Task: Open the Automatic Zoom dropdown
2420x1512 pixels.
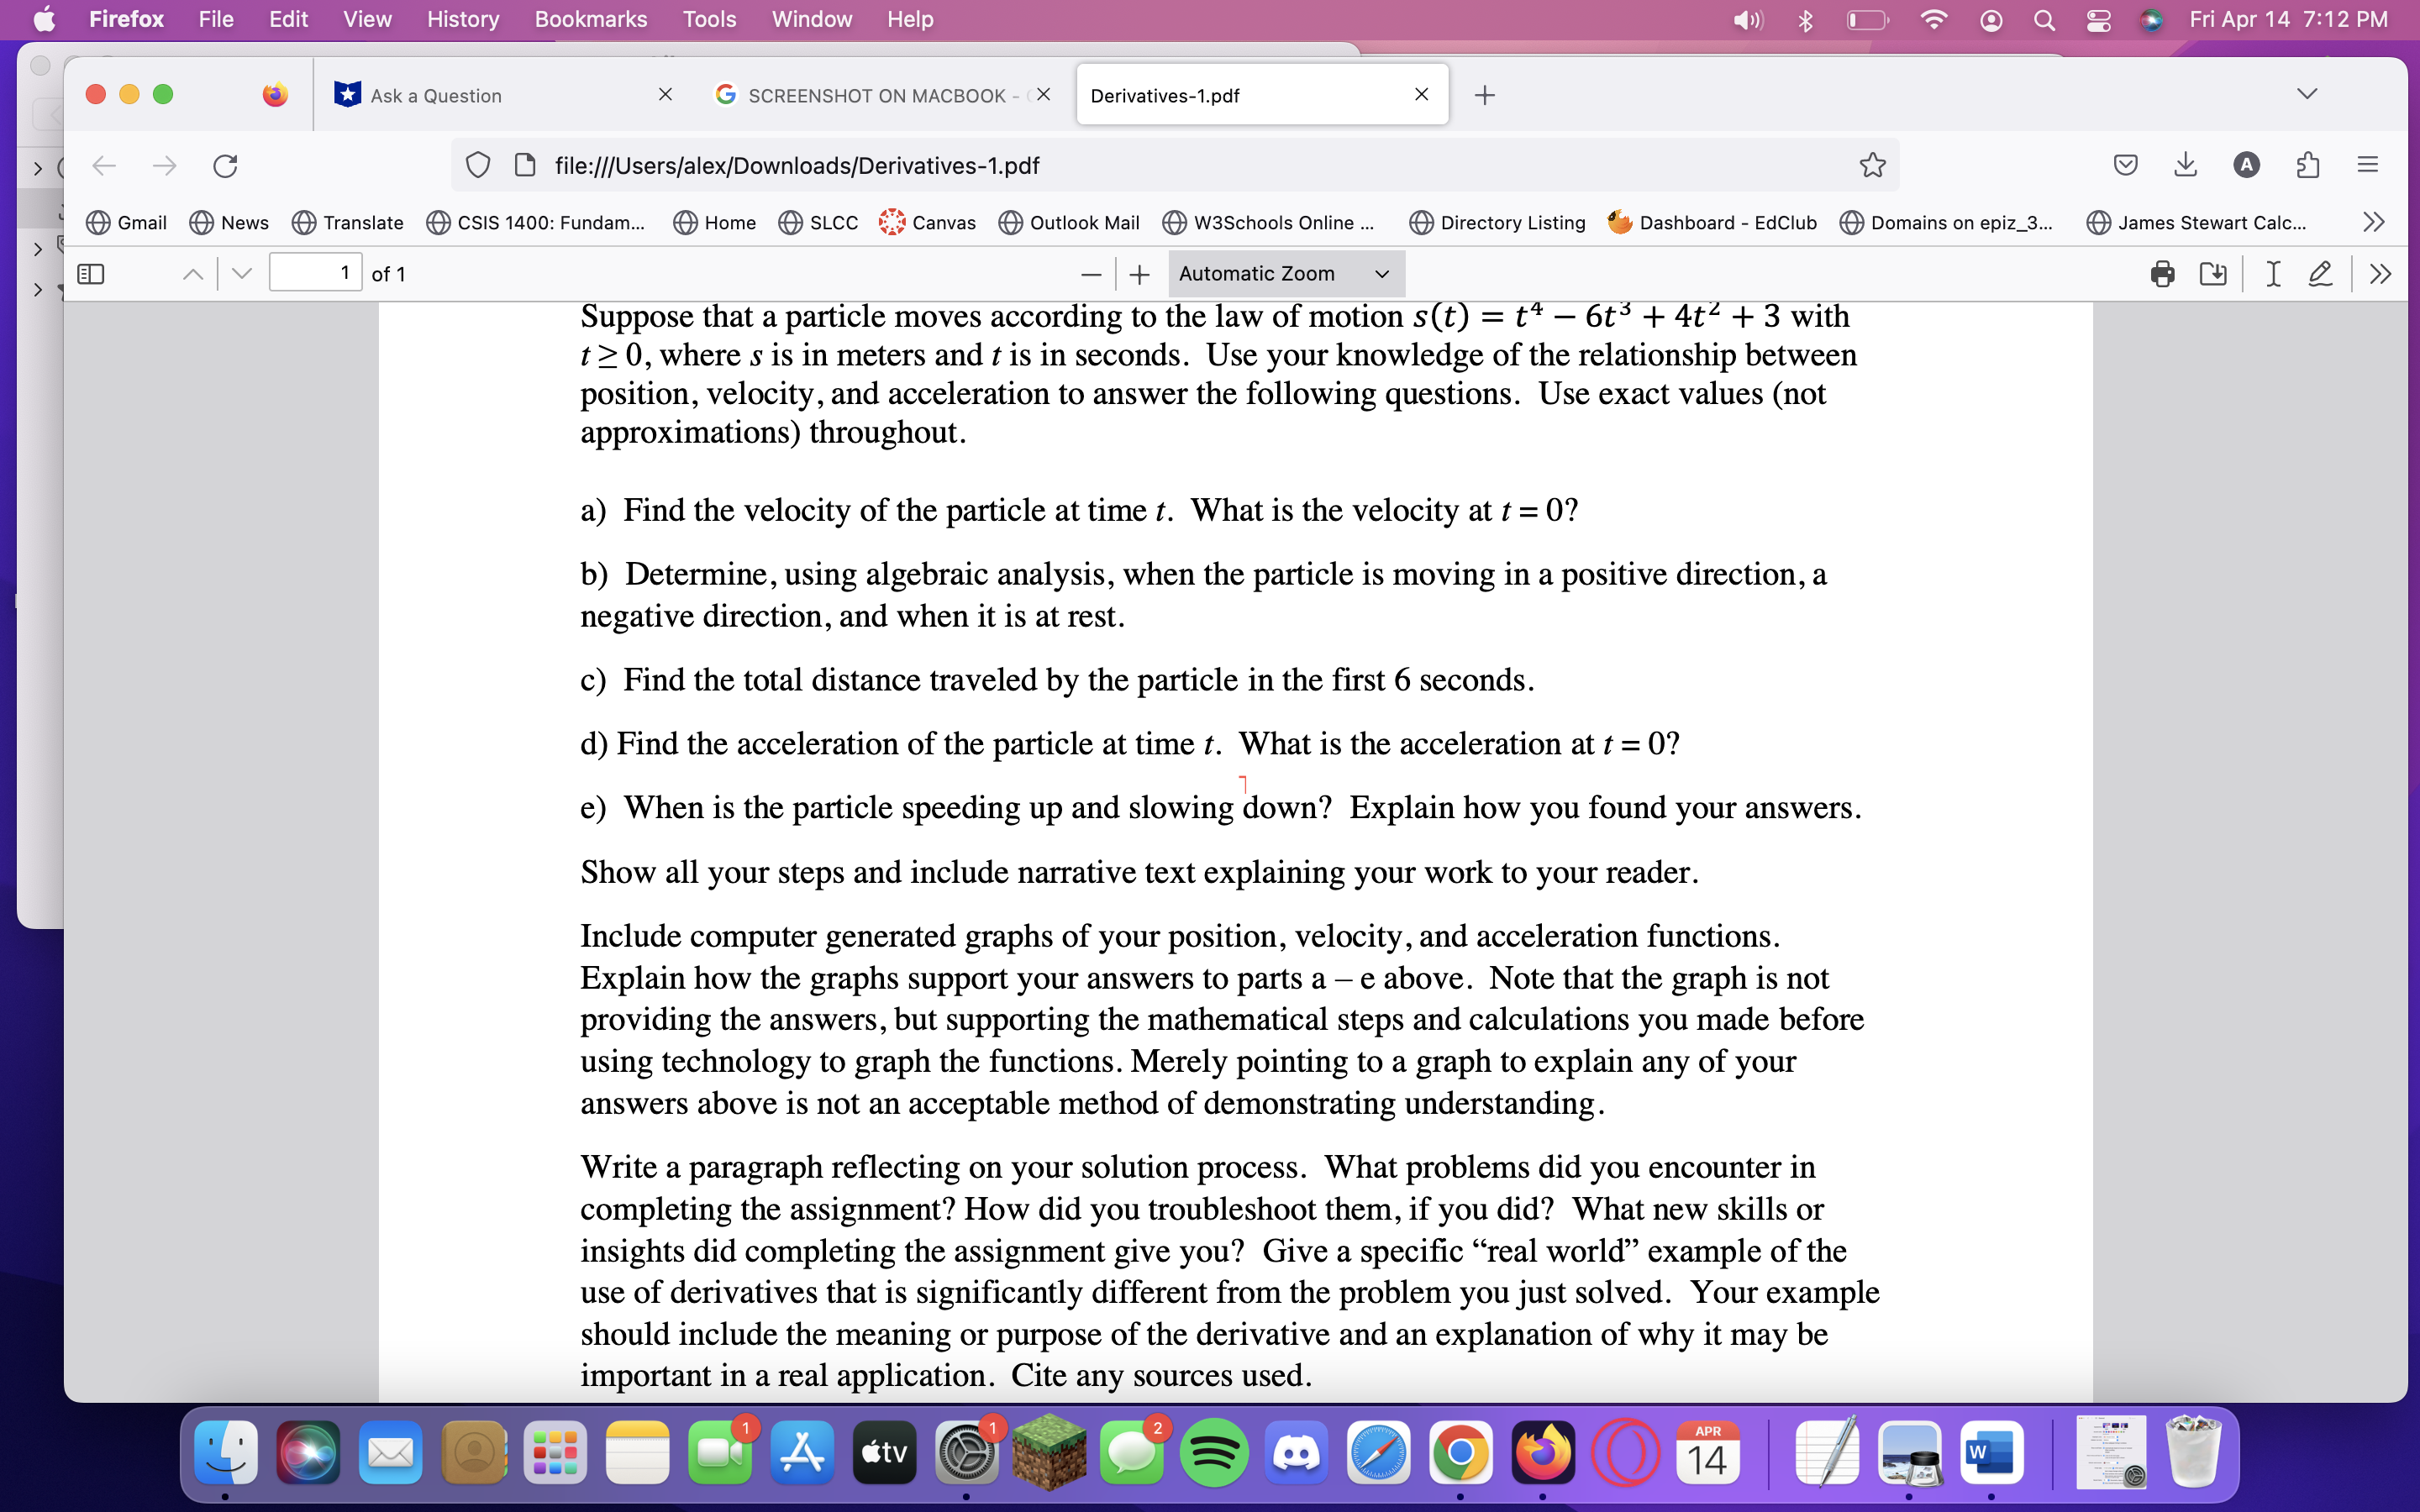Action: (1284, 273)
